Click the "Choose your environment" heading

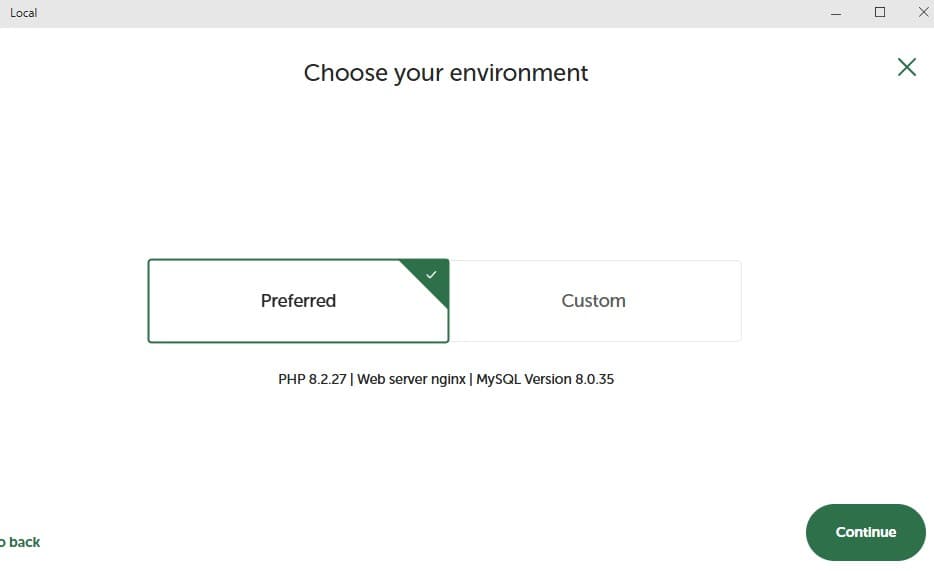tap(446, 73)
